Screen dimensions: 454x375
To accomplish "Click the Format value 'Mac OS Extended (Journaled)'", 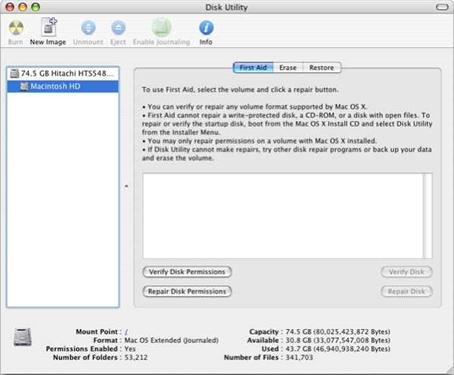I will (x=171, y=340).
